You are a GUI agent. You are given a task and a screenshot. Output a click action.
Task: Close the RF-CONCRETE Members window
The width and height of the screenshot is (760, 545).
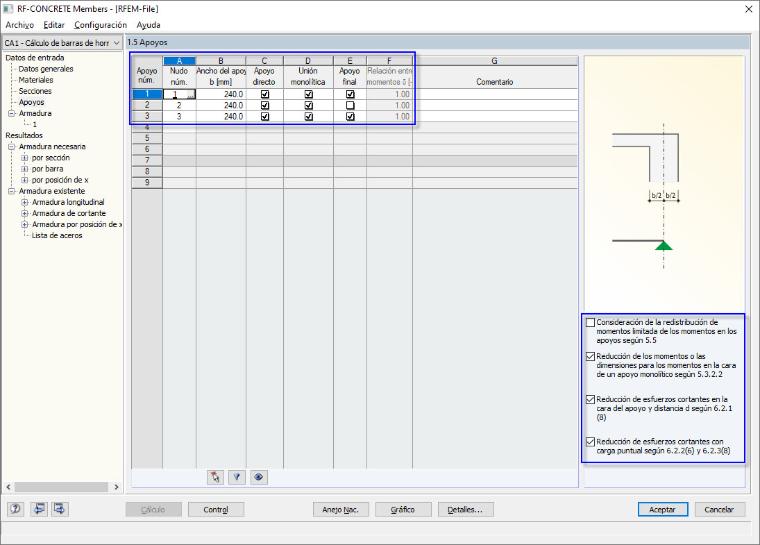point(748,9)
